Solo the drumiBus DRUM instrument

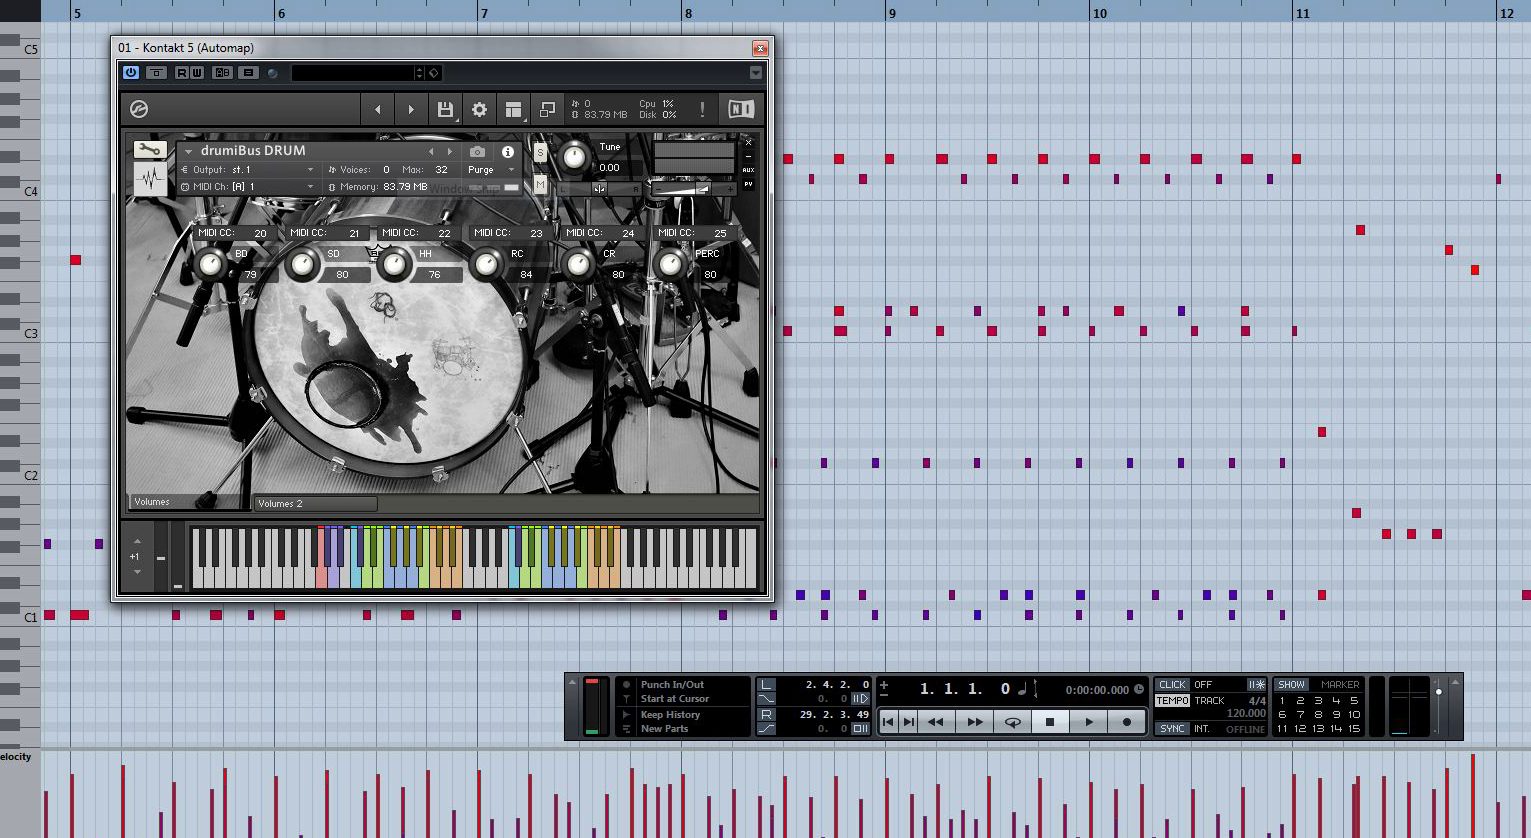(x=540, y=152)
